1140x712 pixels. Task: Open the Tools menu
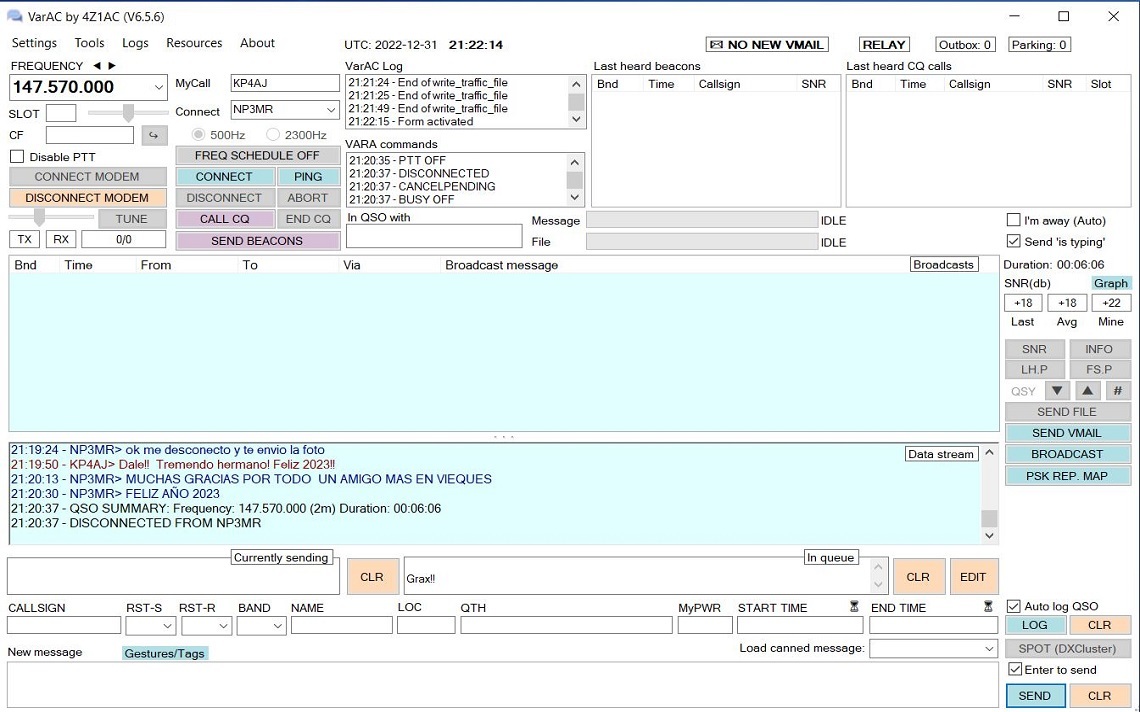pyautogui.click(x=89, y=43)
